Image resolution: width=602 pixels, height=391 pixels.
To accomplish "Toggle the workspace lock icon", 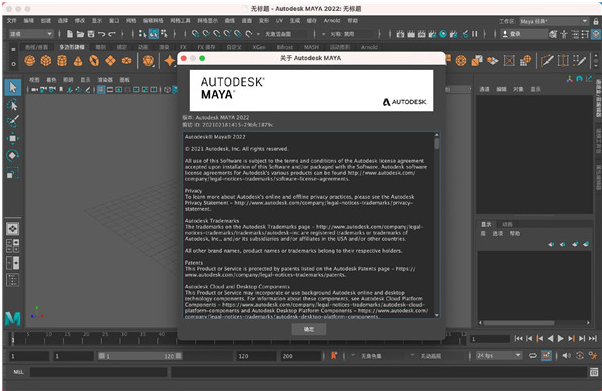I will tap(595, 21).
